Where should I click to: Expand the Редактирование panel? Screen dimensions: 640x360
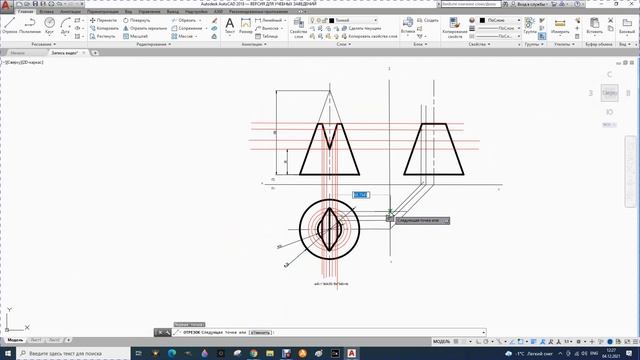click(153, 44)
